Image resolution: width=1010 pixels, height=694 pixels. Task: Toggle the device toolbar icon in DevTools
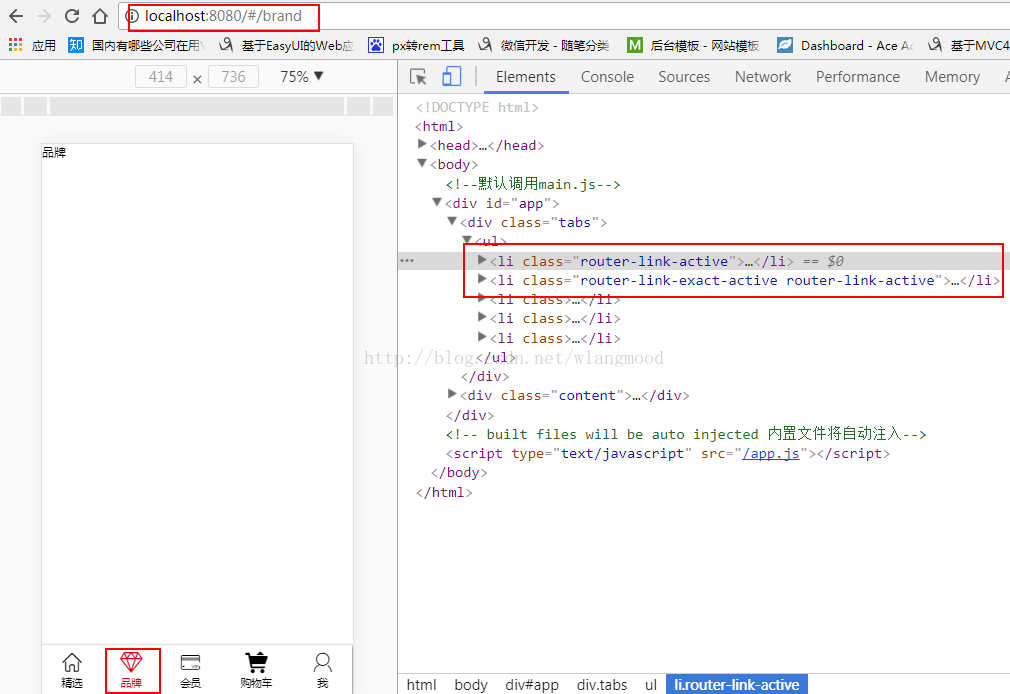click(x=452, y=77)
